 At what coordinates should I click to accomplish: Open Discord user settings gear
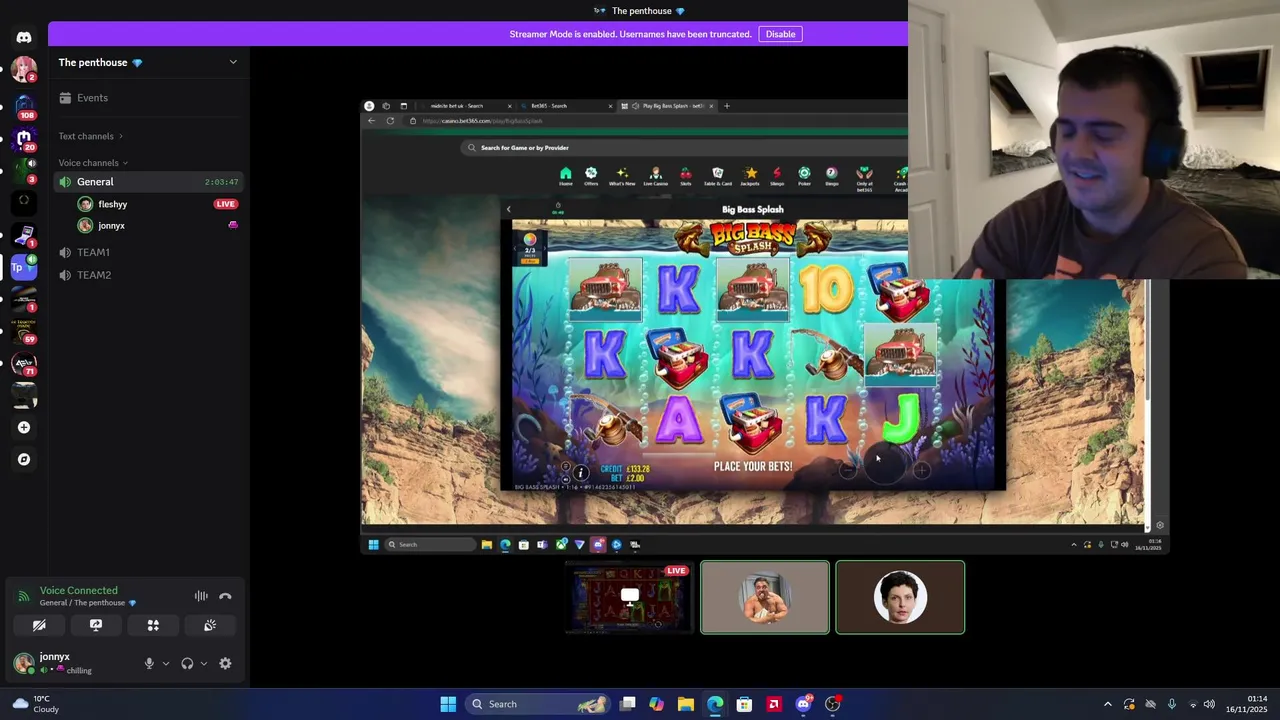tap(225, 663)
